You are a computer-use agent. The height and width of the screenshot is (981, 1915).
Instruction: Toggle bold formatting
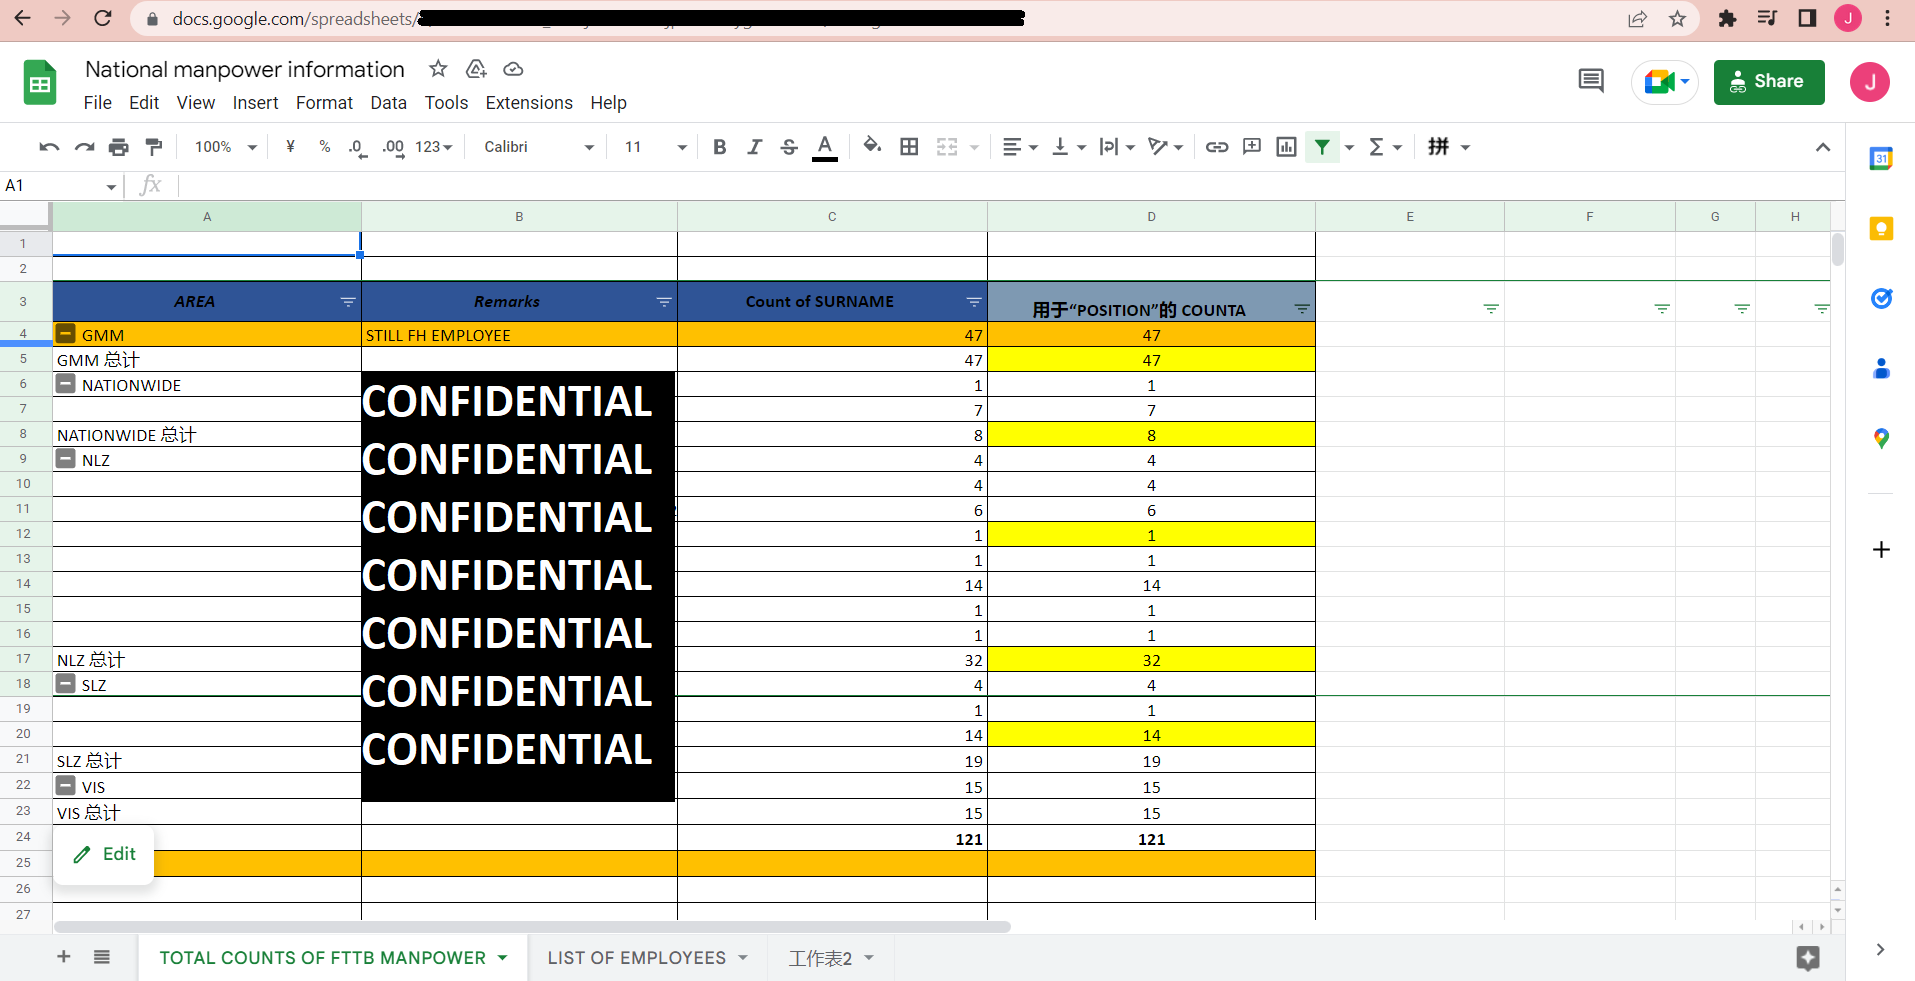[719, 147]
